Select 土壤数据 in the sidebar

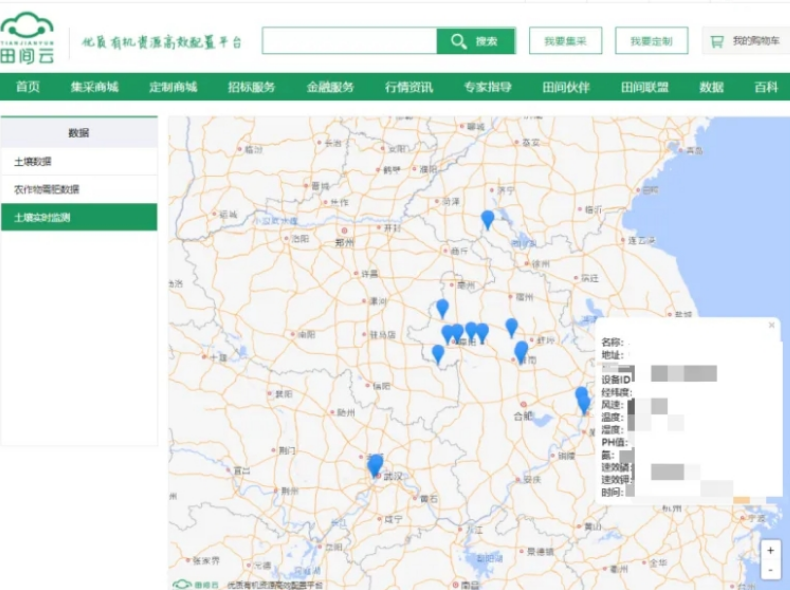click(x=33, y=161)
